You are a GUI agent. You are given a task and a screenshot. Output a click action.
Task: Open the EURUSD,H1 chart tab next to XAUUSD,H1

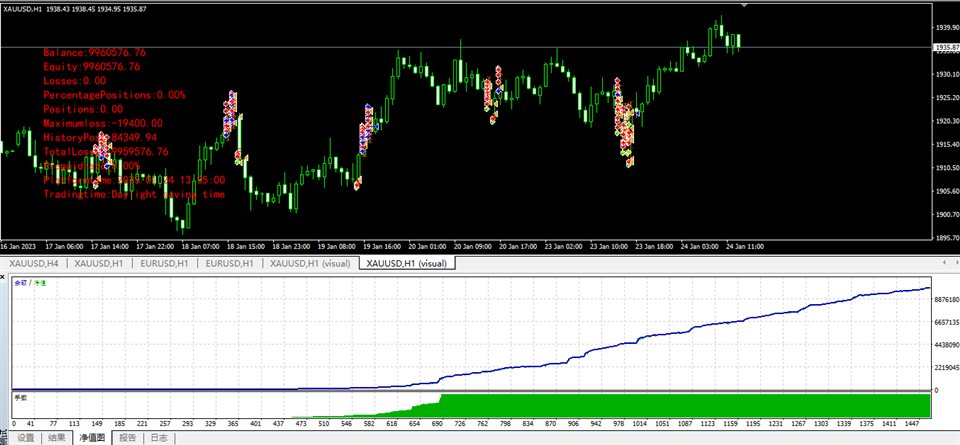click(163, 263)
